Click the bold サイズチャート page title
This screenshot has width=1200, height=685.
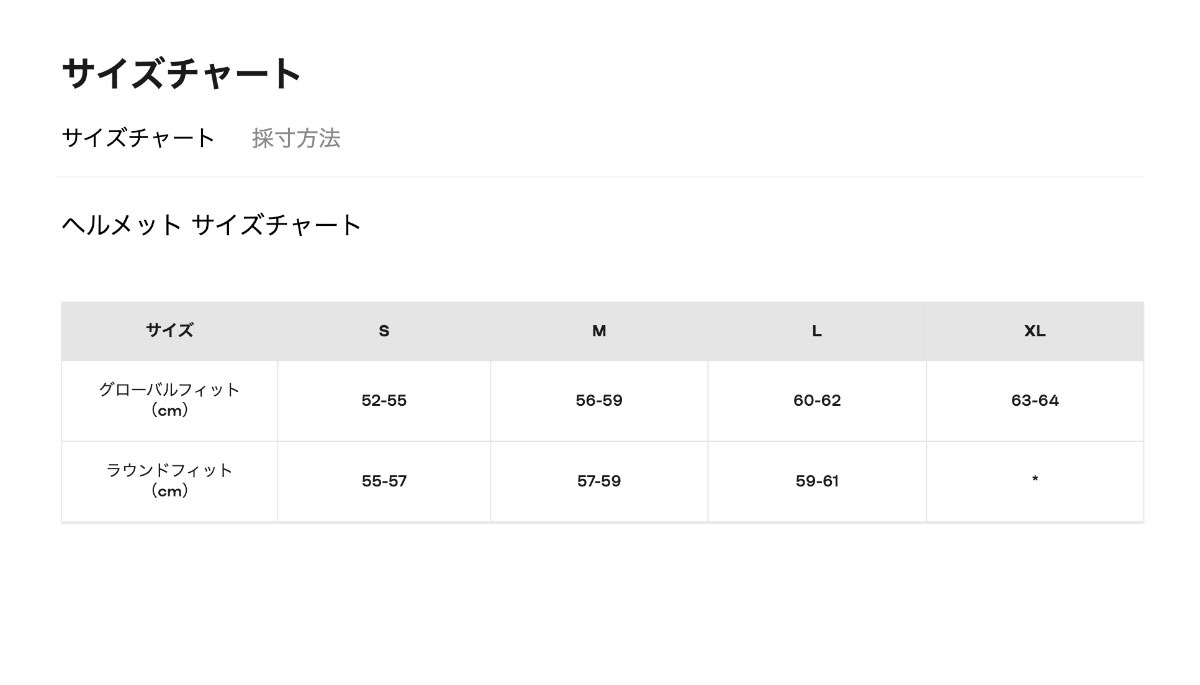click(x=181, y=74)
